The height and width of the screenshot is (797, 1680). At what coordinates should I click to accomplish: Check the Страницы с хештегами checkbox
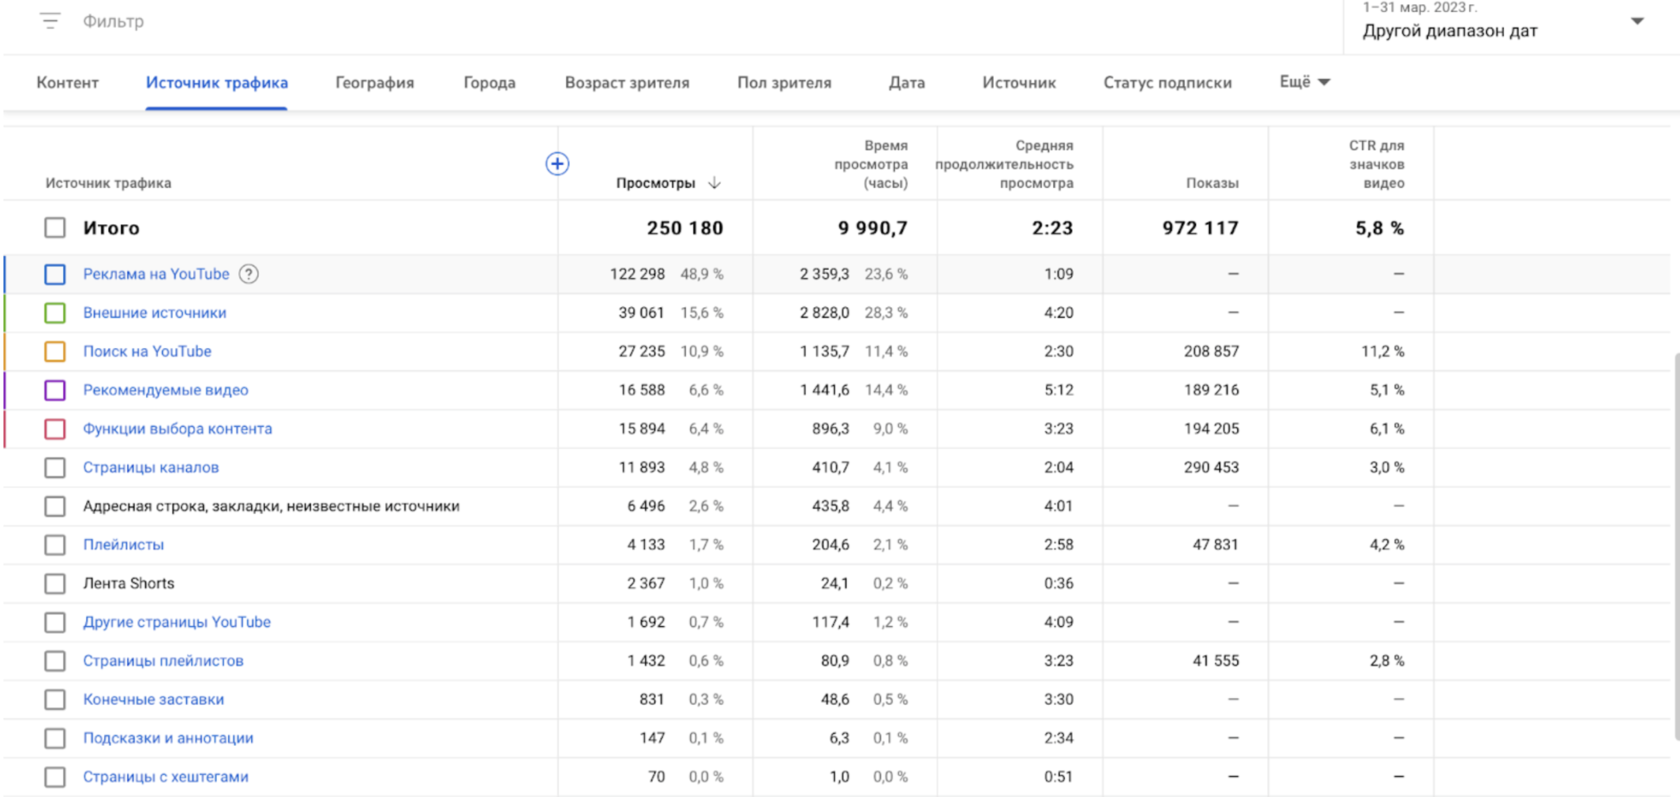click(x=55, y=777)
